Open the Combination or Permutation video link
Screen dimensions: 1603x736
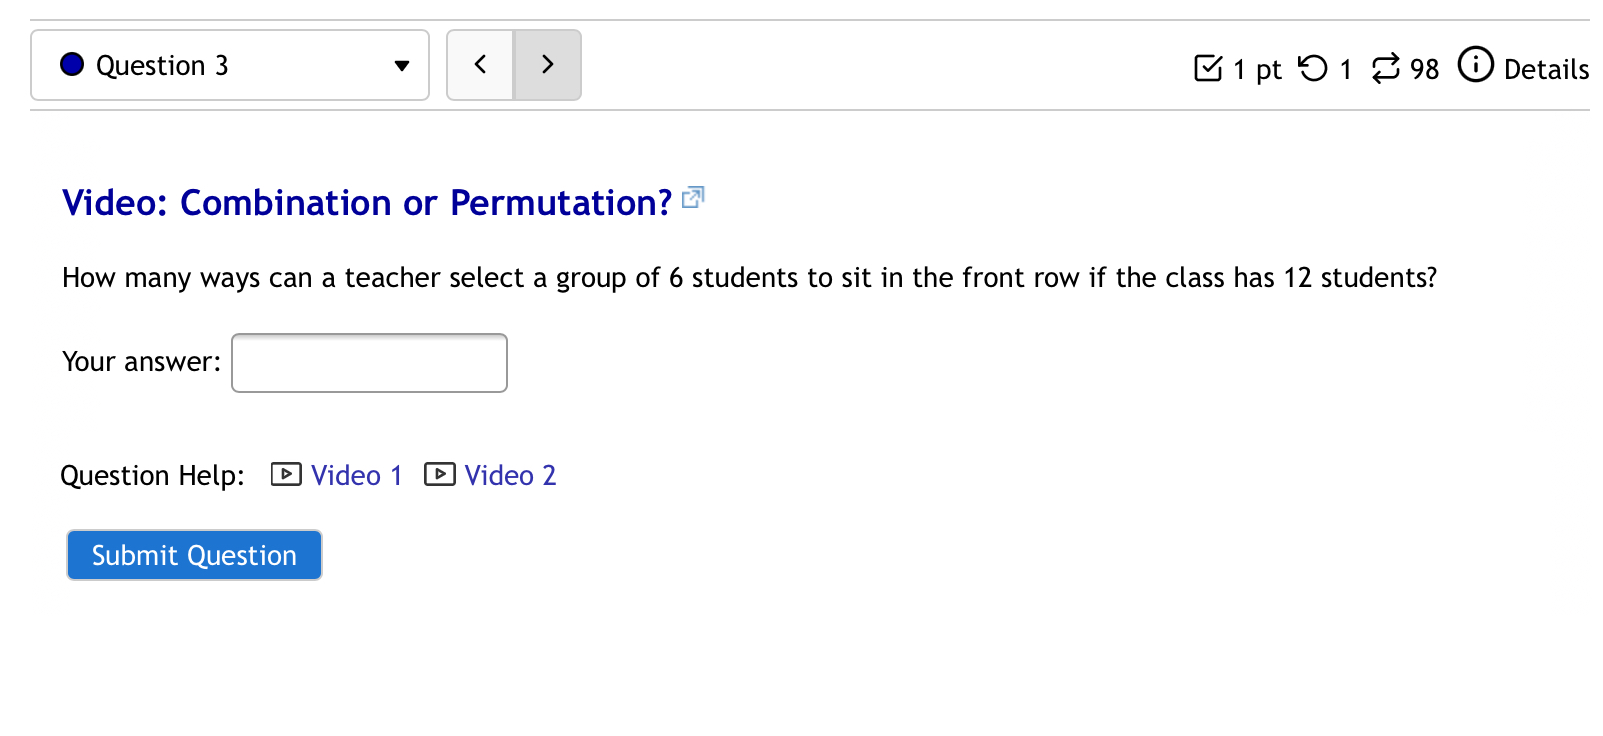click(365, 203)
